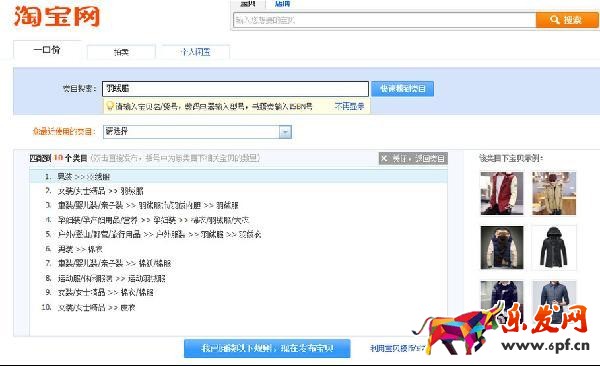Click the blue publish-item button at bottom
Viewport: 600px width, 366px height.
coord(267,348)
